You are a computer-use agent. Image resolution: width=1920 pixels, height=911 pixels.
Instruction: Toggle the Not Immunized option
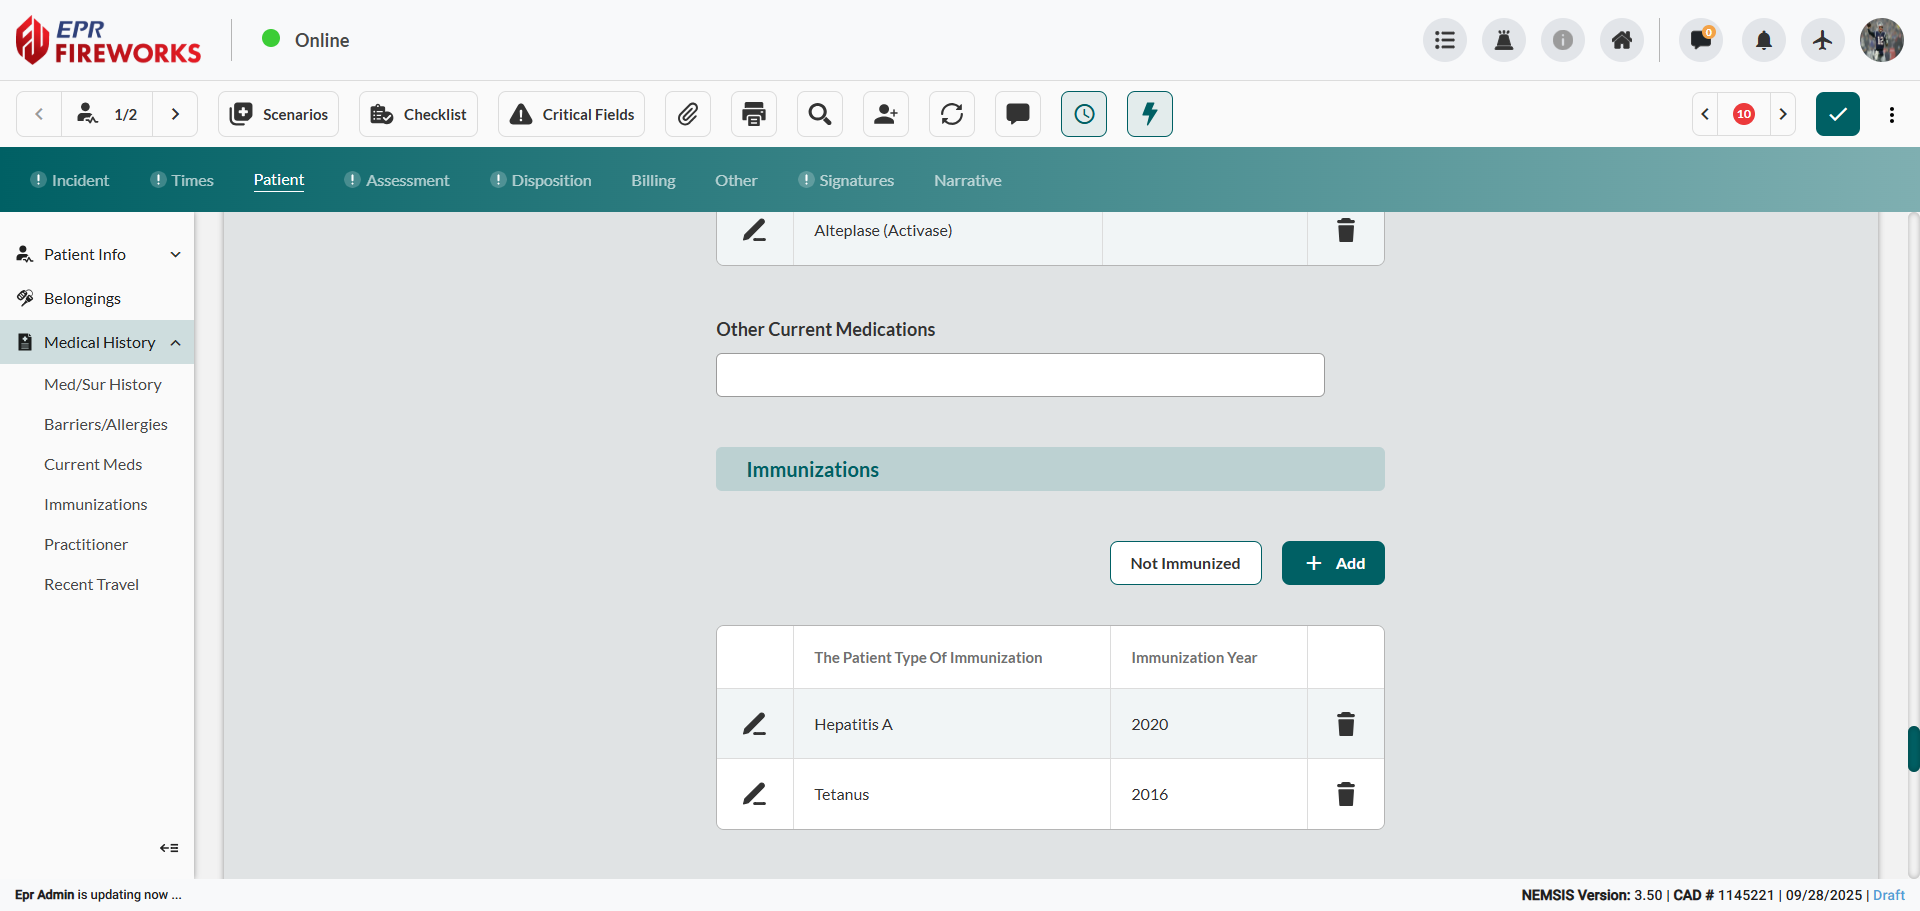[1185, 563]
